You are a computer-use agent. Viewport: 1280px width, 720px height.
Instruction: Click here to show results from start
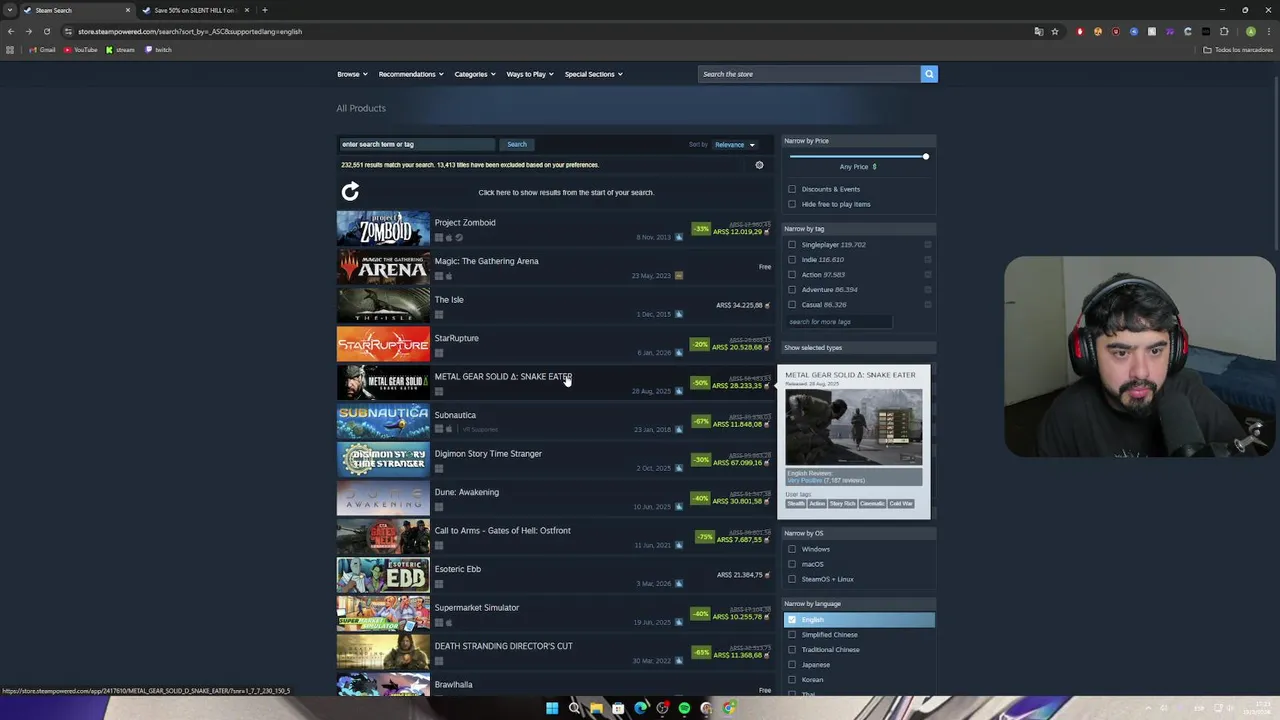pyautogui.click(x=566, y=192)
